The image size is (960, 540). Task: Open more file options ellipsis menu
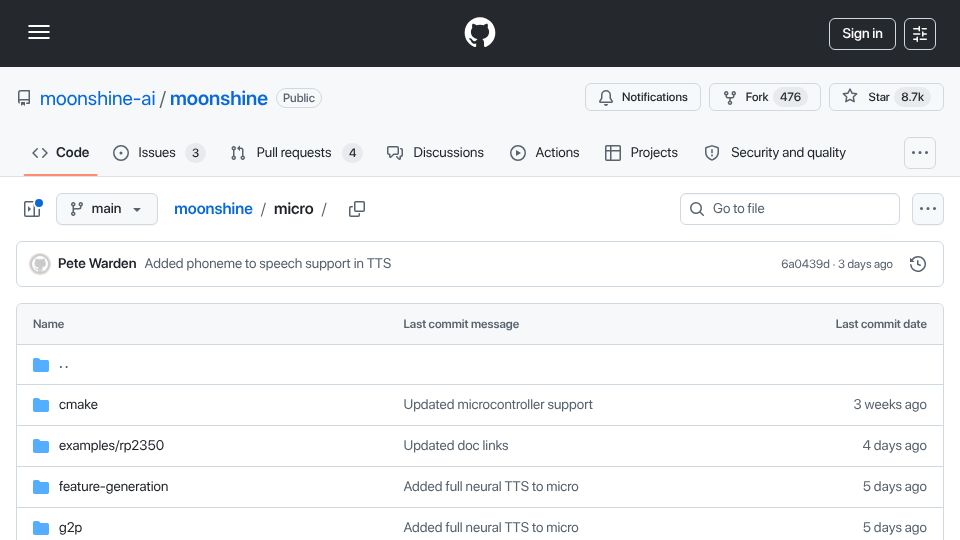[x=928, y=209]
